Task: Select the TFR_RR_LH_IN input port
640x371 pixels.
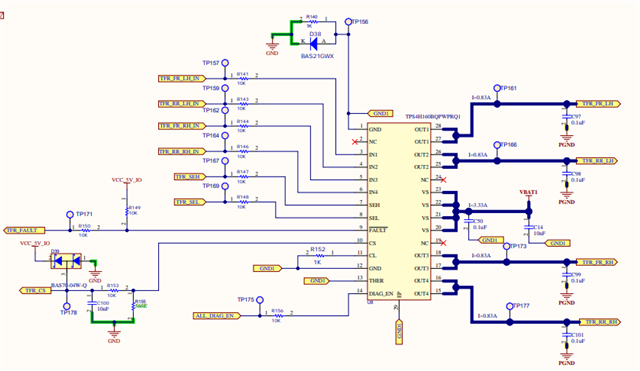Action: click(182, 104)
